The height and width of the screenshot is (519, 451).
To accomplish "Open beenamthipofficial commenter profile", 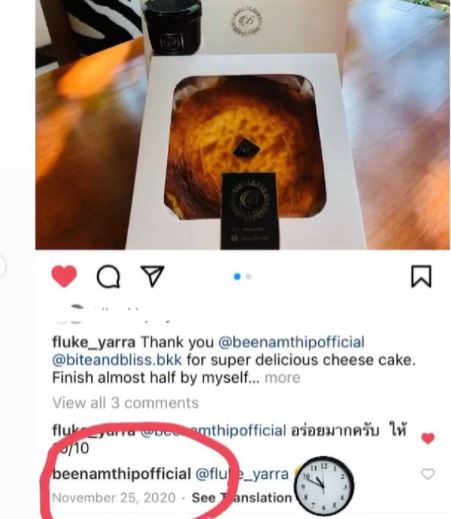I will pos(122,474).
